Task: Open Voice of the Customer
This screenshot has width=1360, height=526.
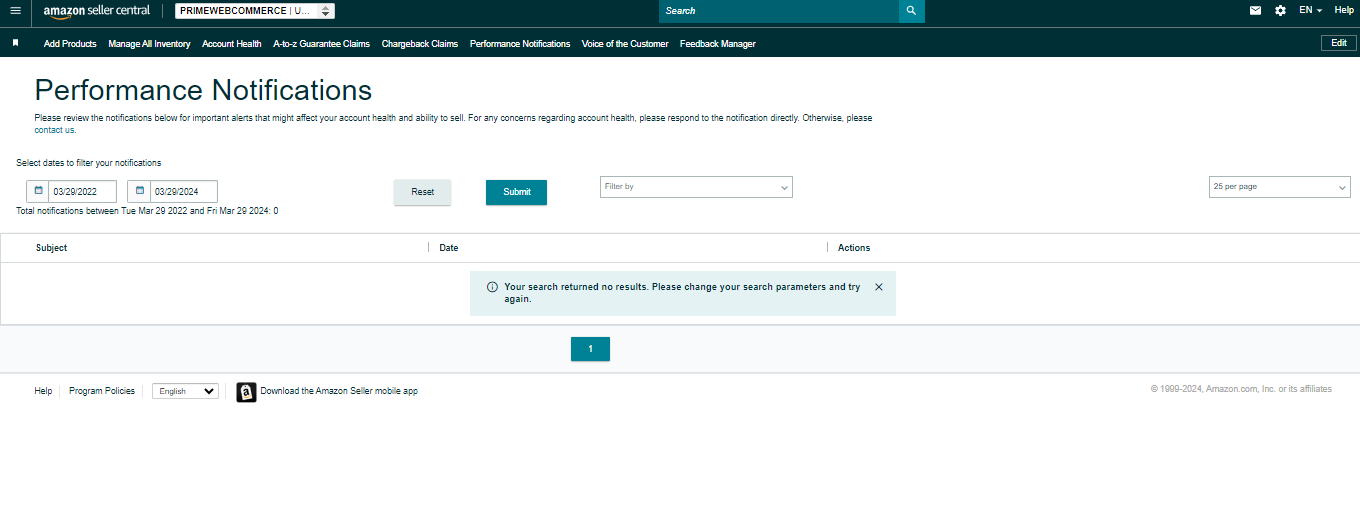Action: tap(625, 44)
